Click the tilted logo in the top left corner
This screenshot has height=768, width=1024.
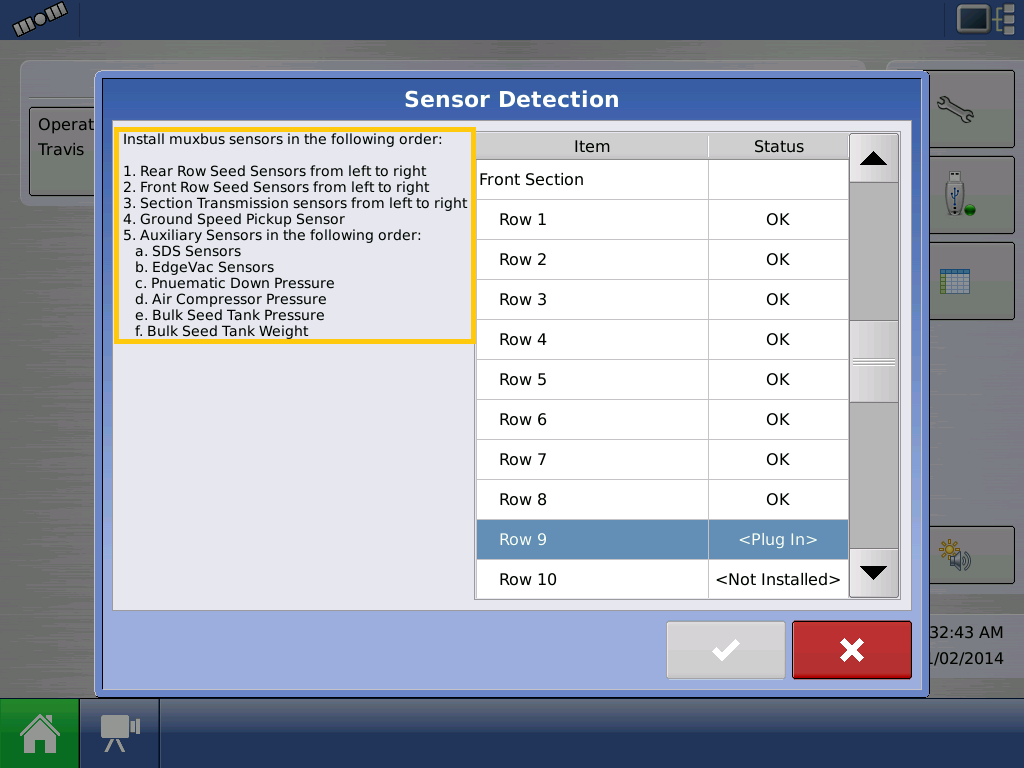click(x=38, y=20)
